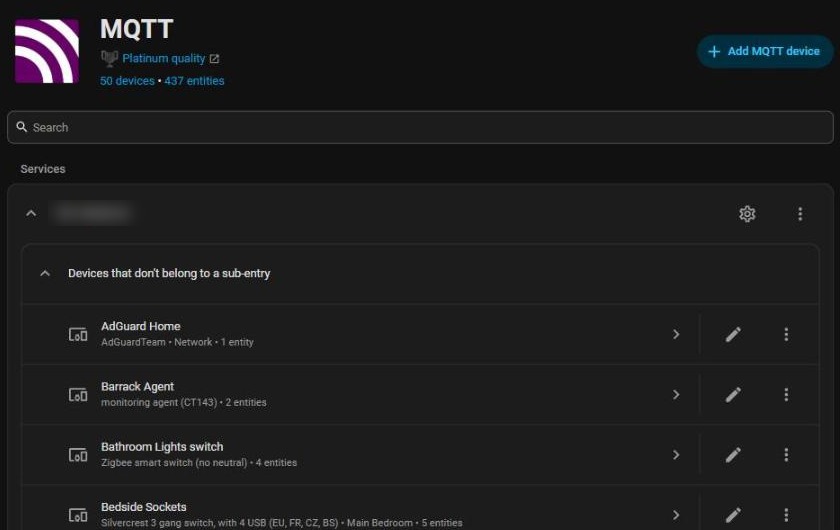The height and width of the screenshot is (530, 840).
Task: Click the Bathroom Lights switch device icon
Action: point(78,455)
